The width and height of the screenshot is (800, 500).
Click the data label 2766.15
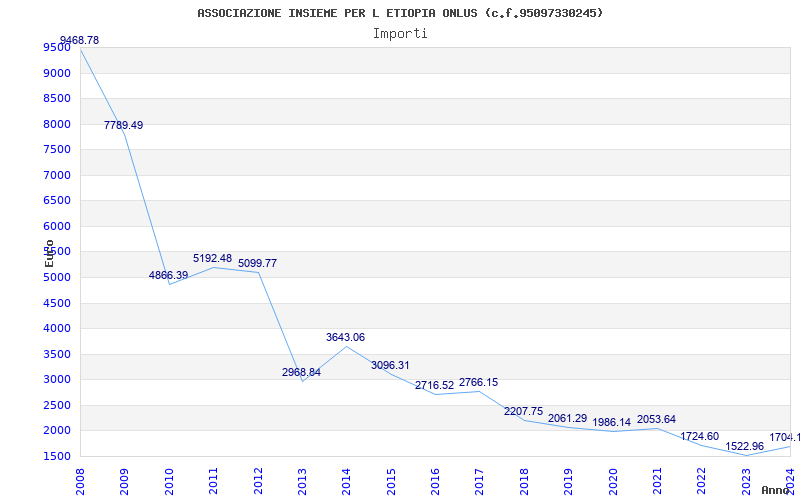[x=479, y=382]
